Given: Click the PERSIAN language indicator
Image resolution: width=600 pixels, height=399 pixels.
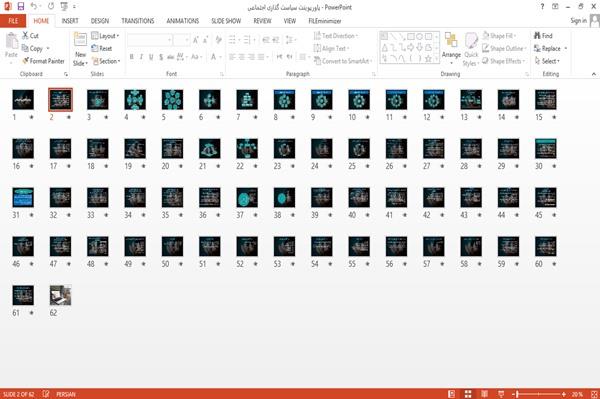Looking at the screenshot, I should click(x=66, y=394).
